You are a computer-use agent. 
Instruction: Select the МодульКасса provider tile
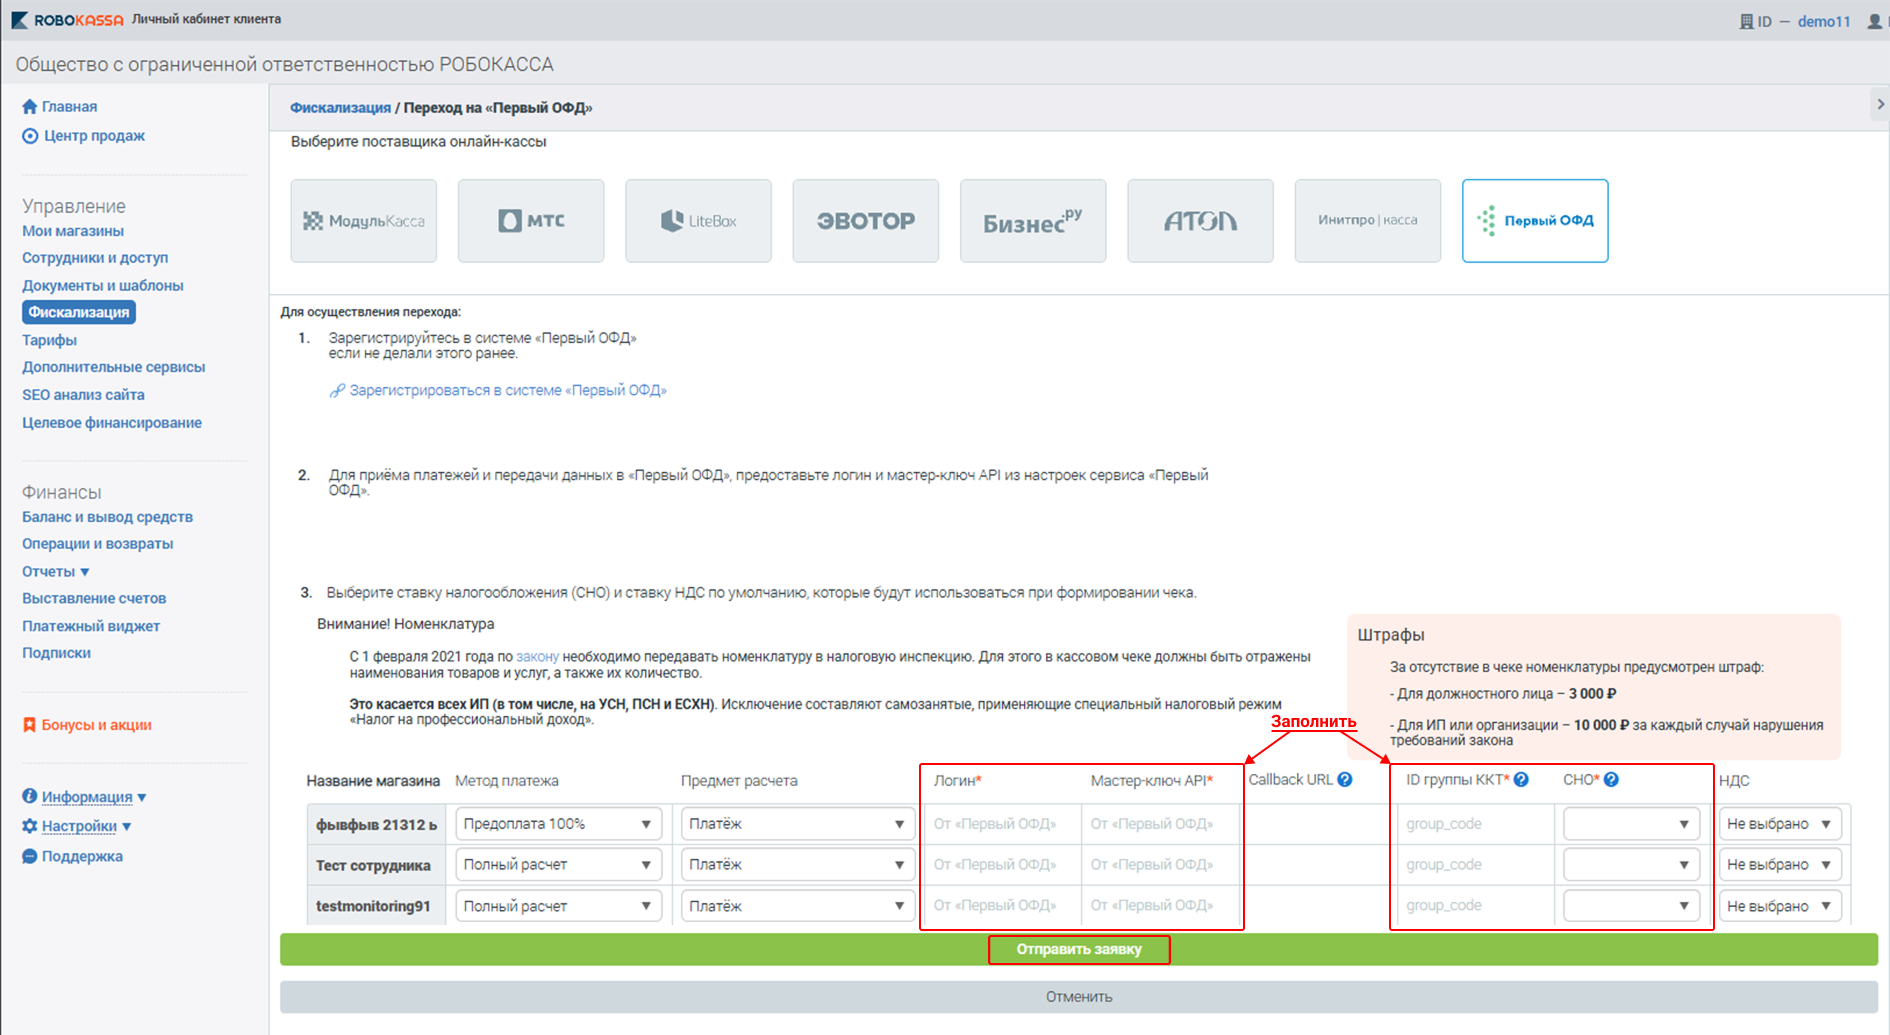(364, 221)
